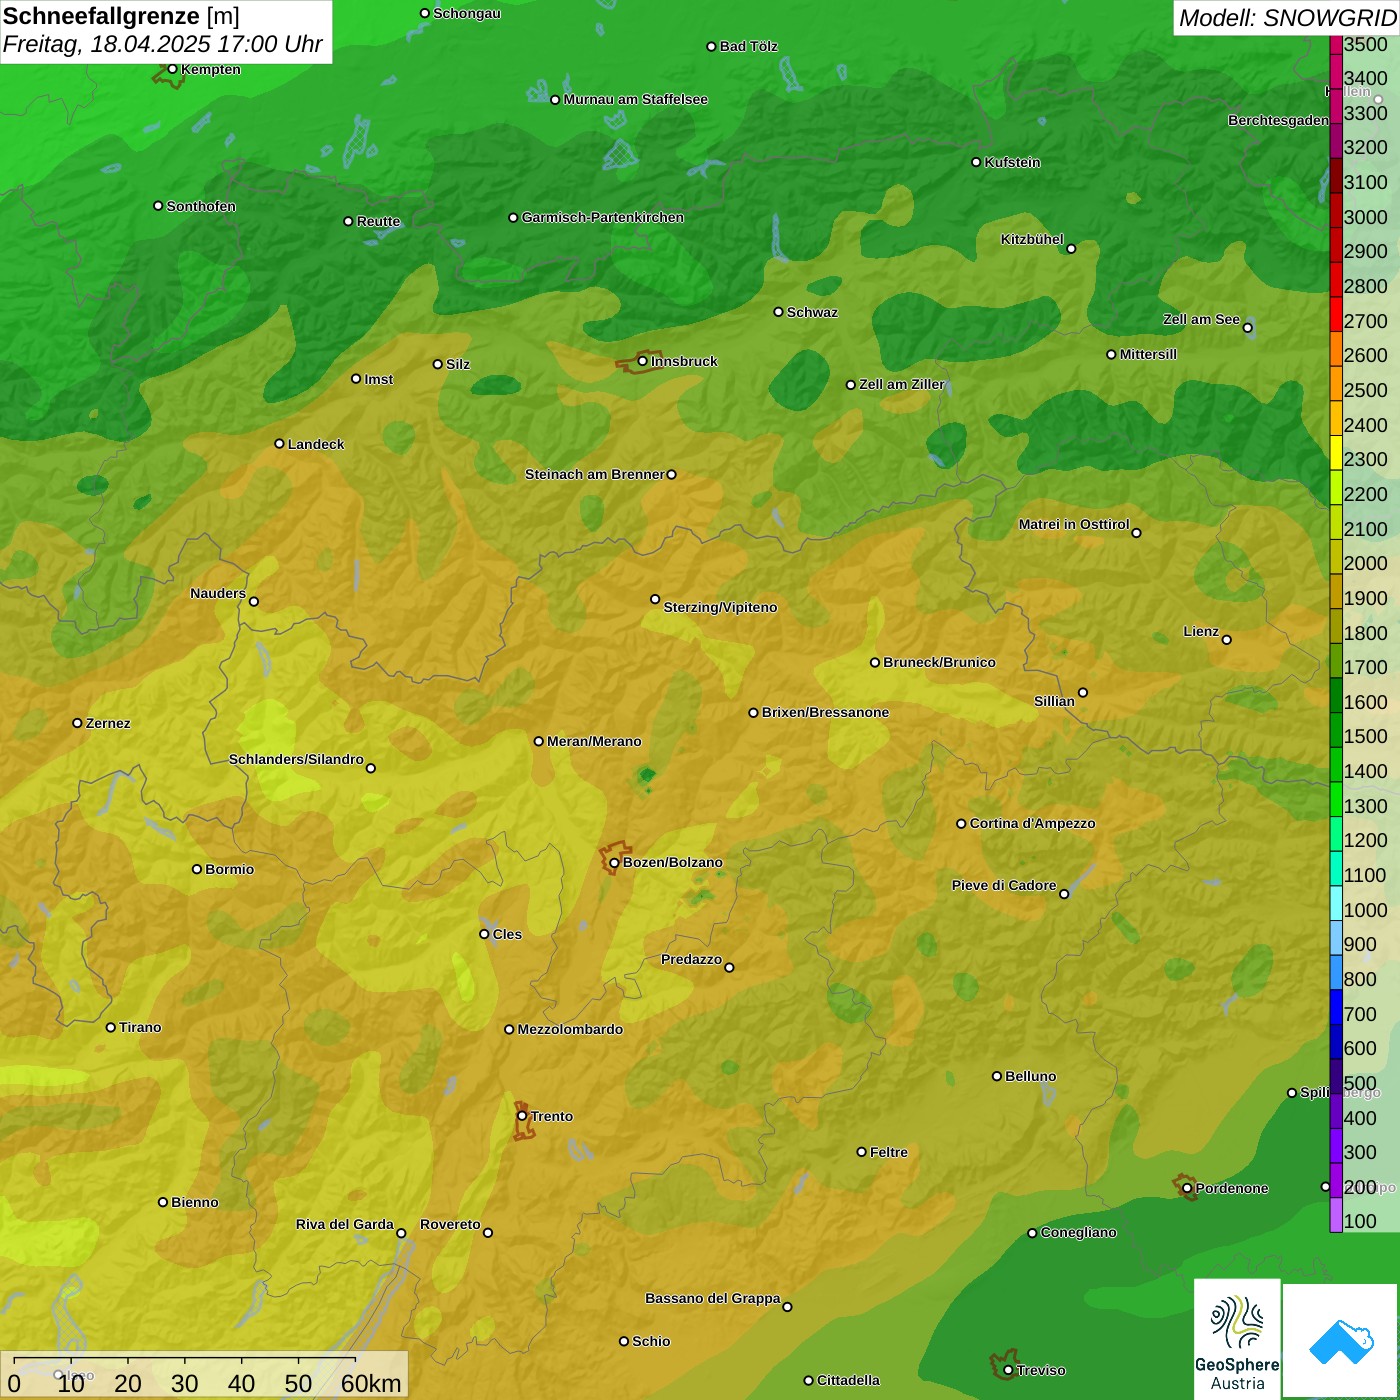Click the Schwaz location marker
1400x1400 pixels.
[778, 312]
